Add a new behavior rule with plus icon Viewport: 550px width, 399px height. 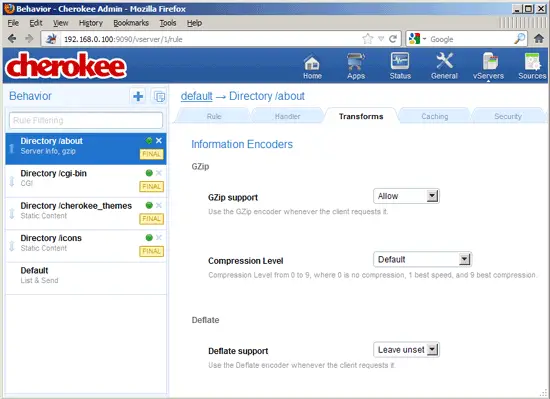138,96
